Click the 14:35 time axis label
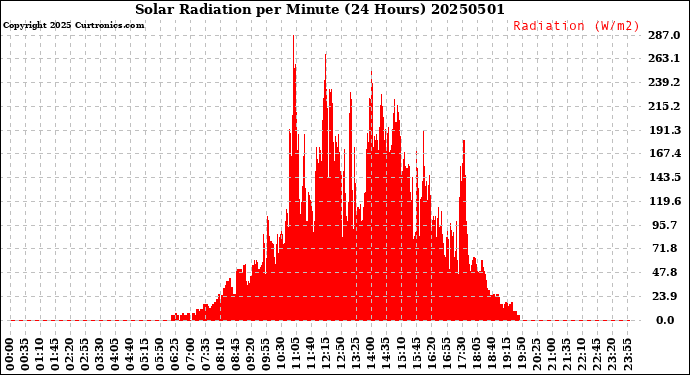The height and width of the screenshot is (375, 690). (385, 355)
